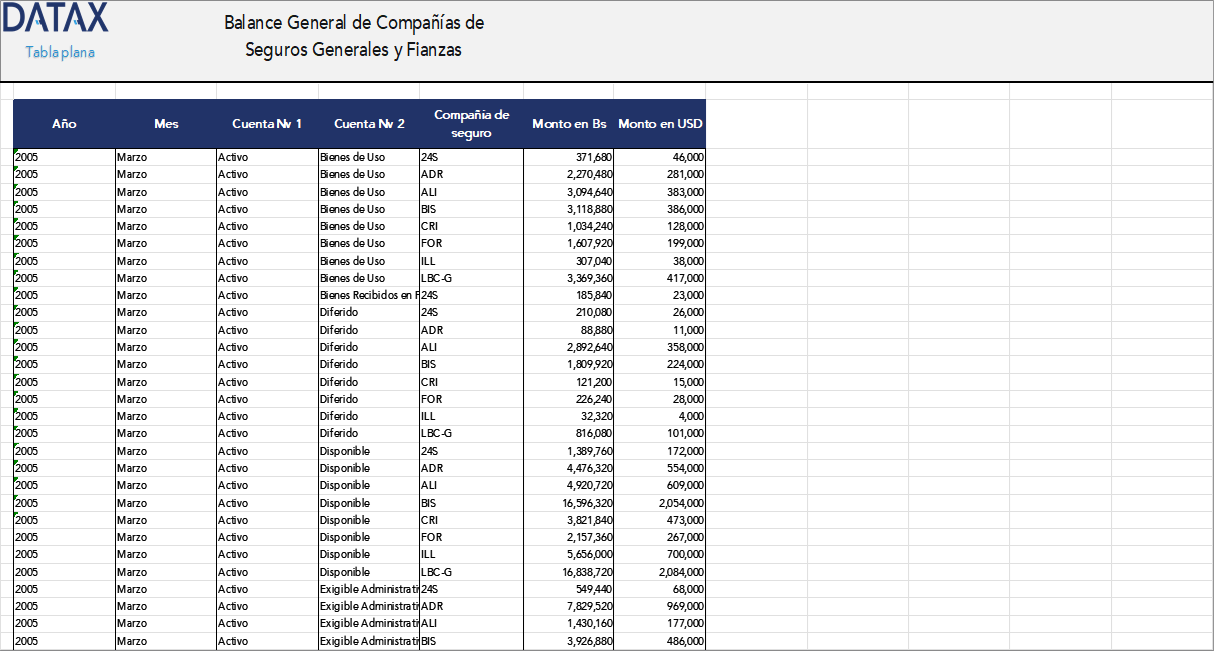Screen dimensions: 1214x651
Task: Select the 'Año' column header
Action: 64,124
